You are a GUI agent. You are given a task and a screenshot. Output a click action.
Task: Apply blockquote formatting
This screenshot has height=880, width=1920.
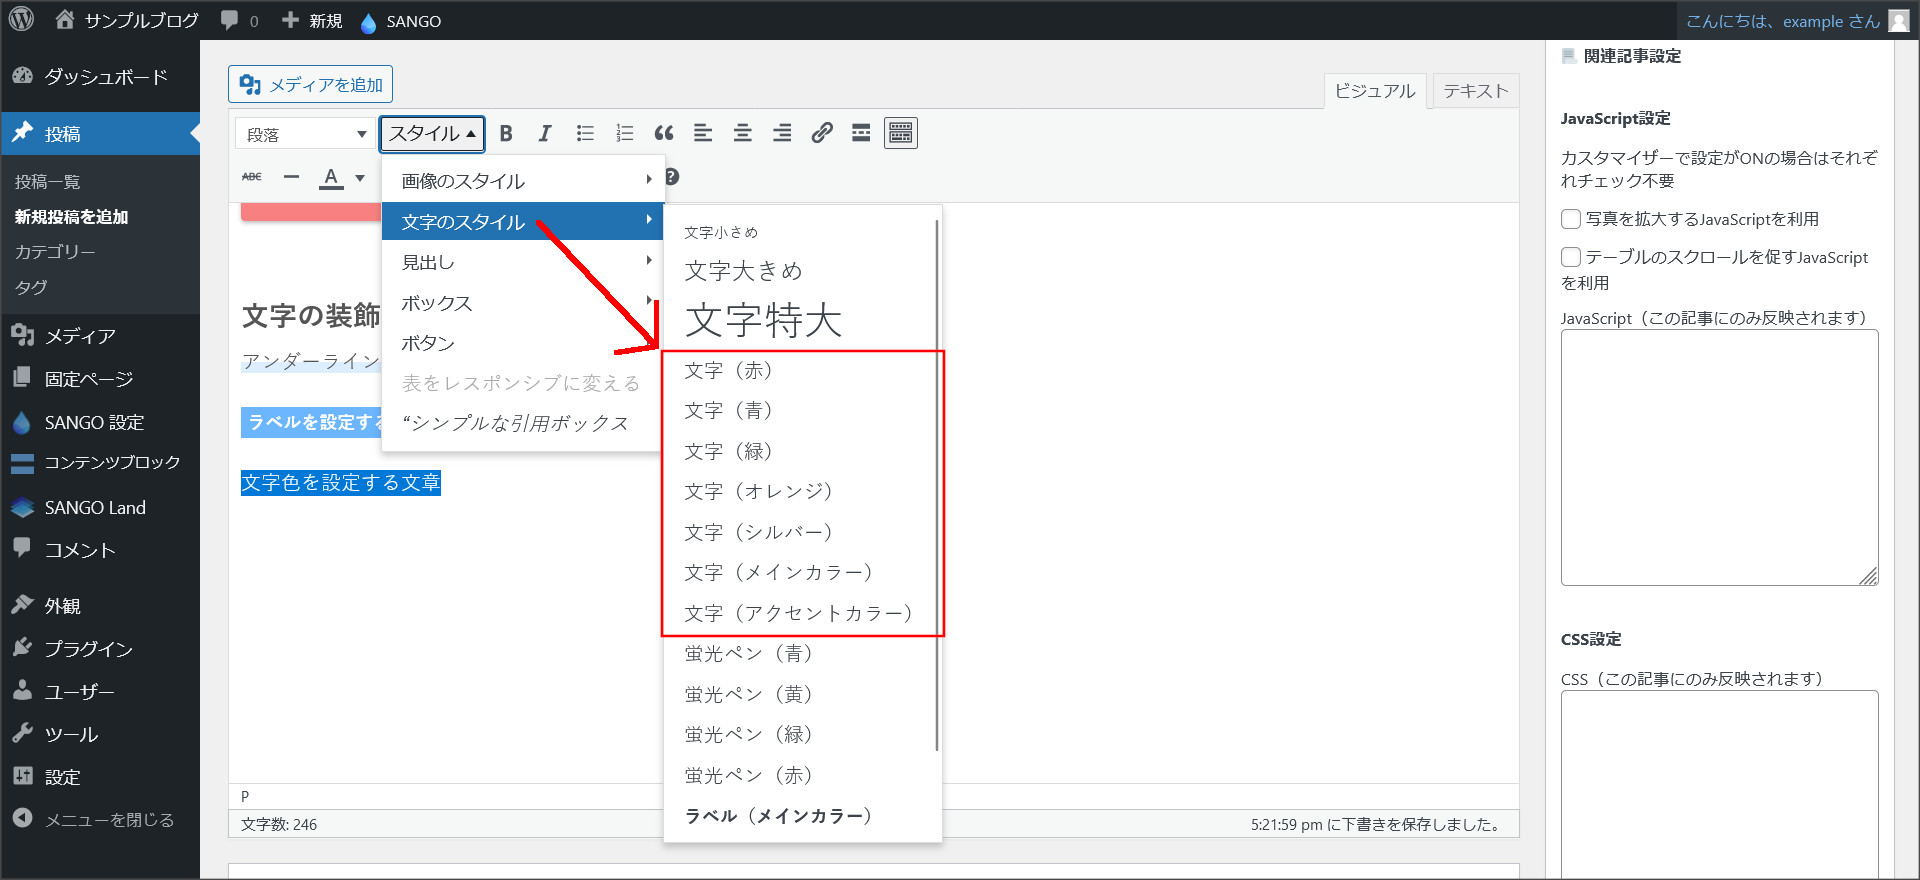tap(664, 133)
